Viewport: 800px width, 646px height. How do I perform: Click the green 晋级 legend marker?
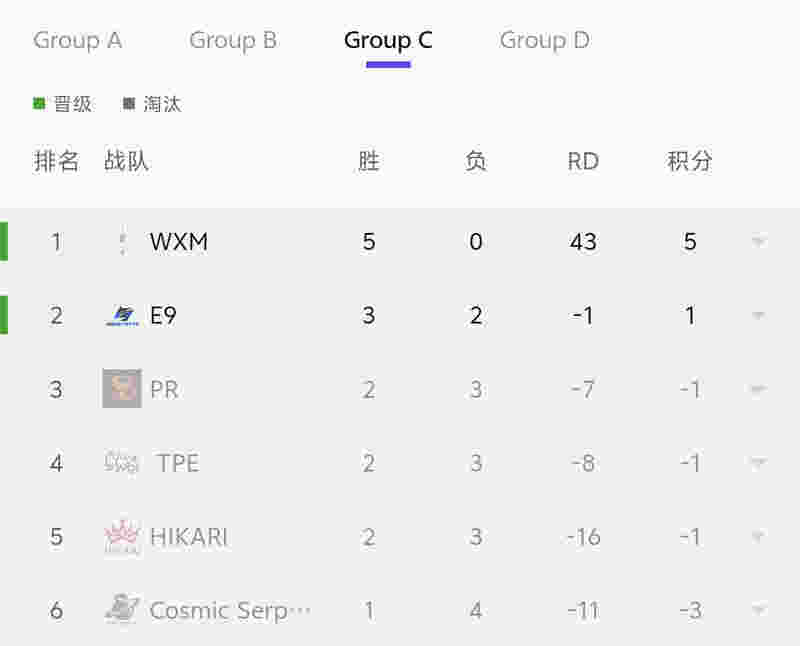coord(39,104)
